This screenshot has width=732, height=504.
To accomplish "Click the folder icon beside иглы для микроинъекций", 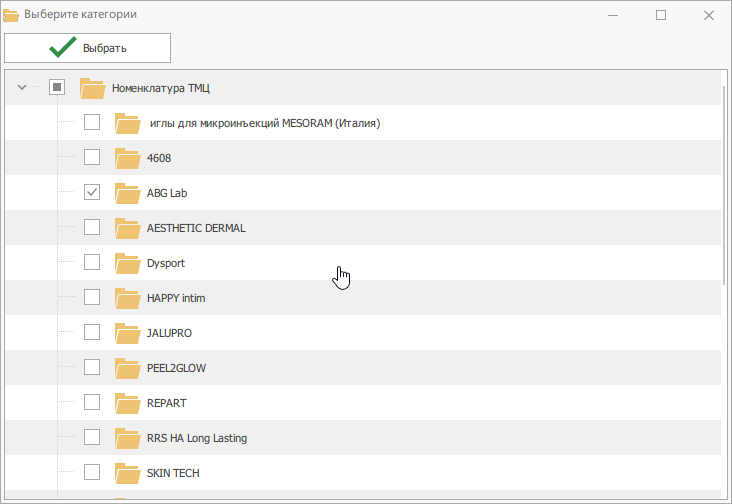I will click(x=127, y=123).
